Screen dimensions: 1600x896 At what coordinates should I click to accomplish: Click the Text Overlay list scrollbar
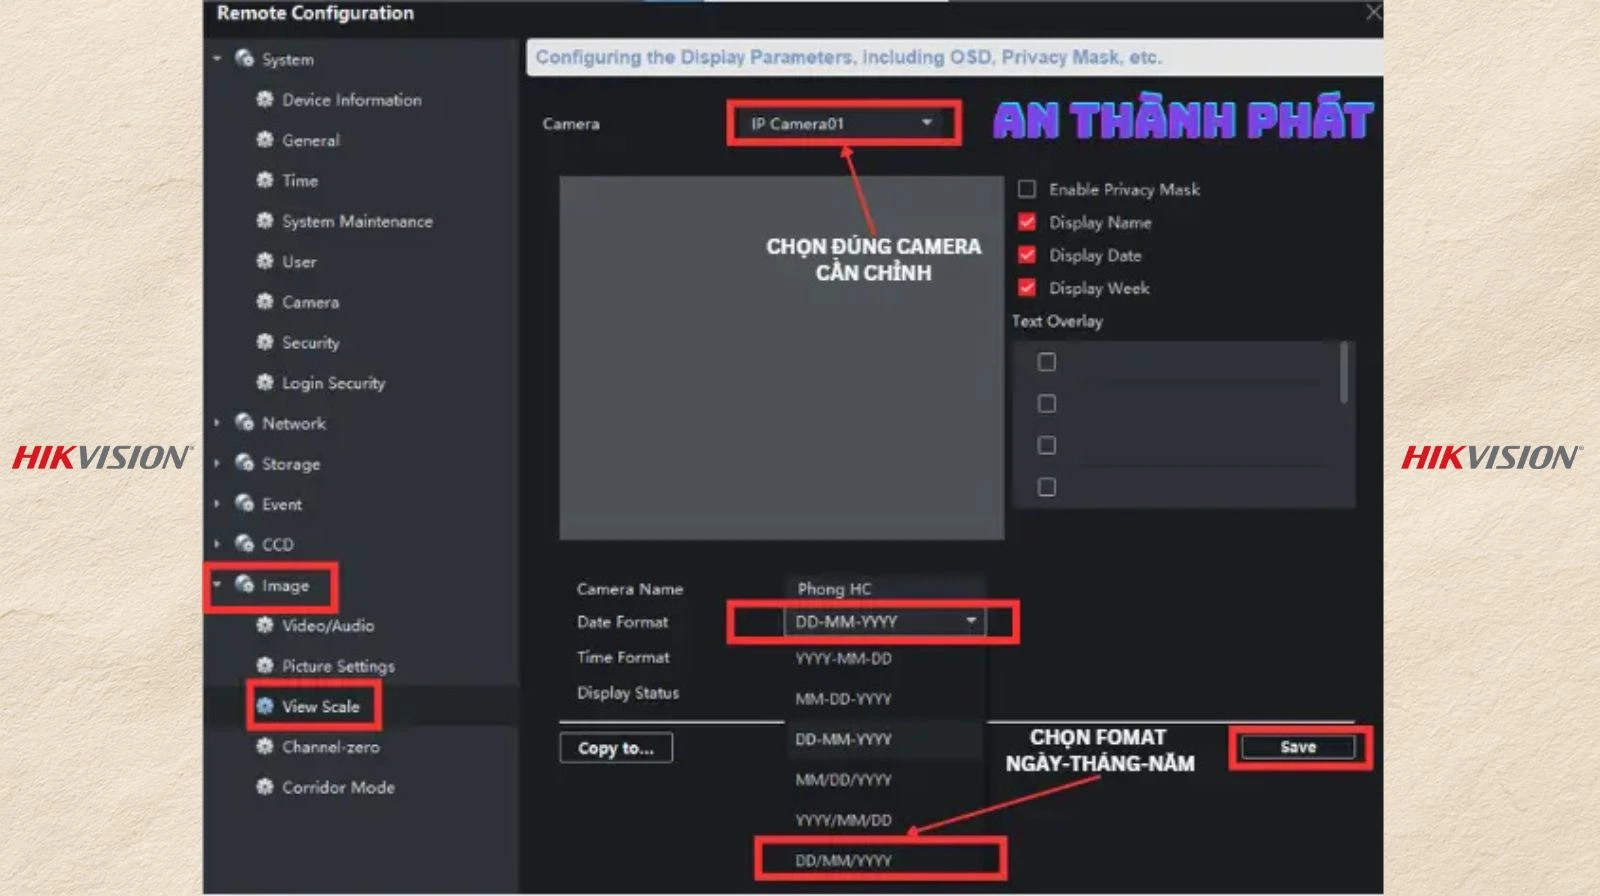pyautogui.click(x=1343, y=373)
